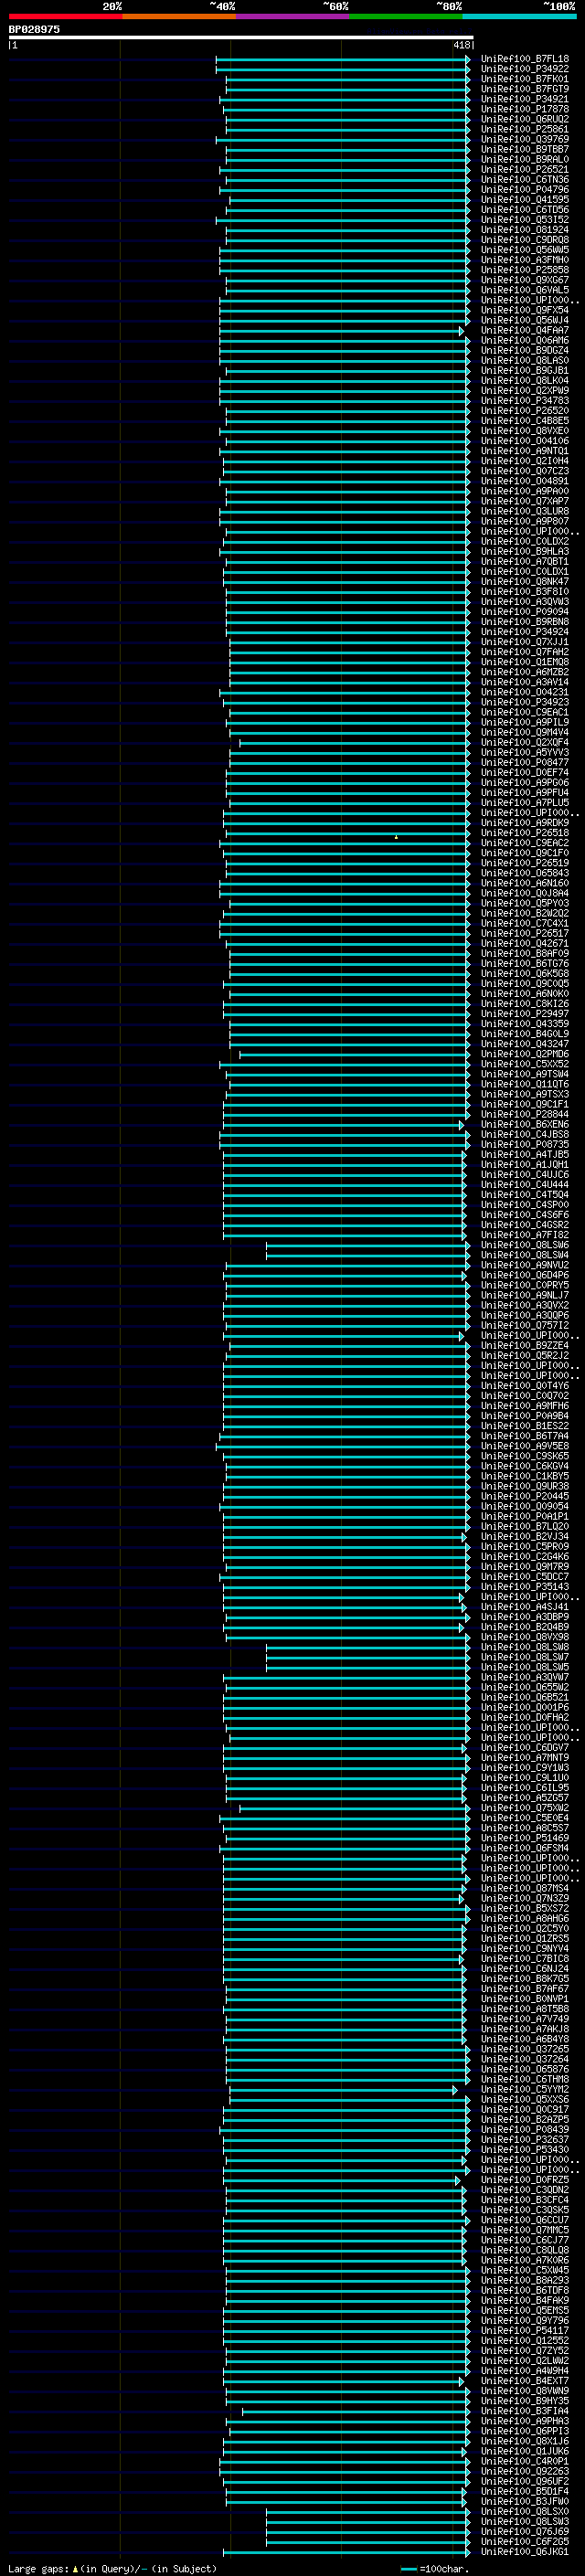
Task: Open hit UniRef100_B7FK01
Action: pos(525,79)
